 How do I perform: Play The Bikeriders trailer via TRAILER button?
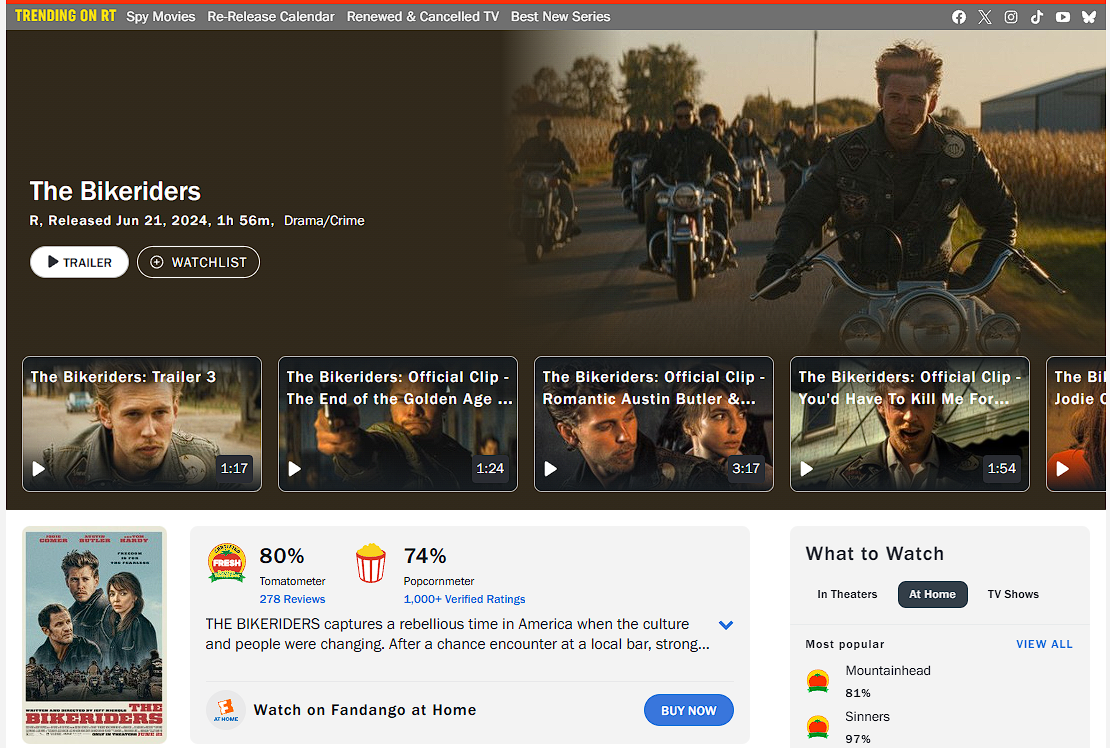point(79,263)
